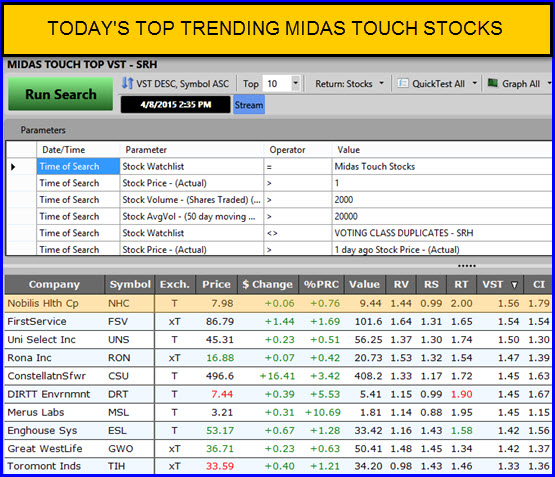Click the VST column sort descending arrow

(514, 285)
